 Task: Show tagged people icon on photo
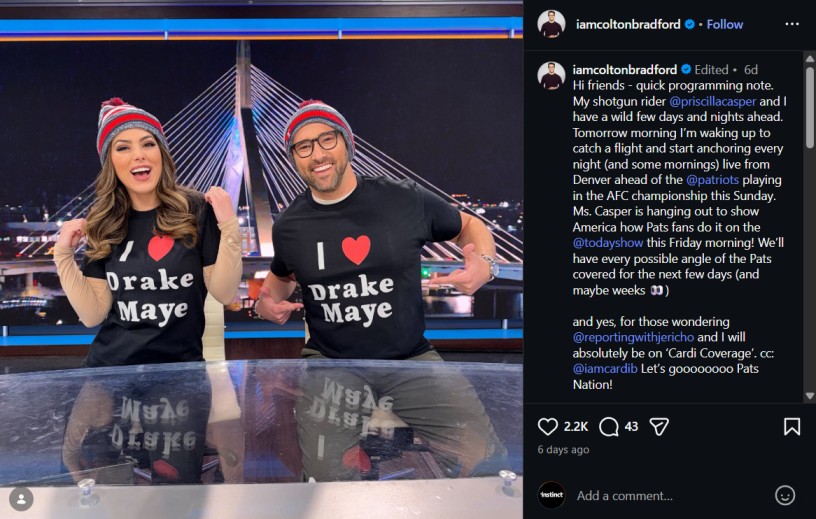tap(21, 499)
